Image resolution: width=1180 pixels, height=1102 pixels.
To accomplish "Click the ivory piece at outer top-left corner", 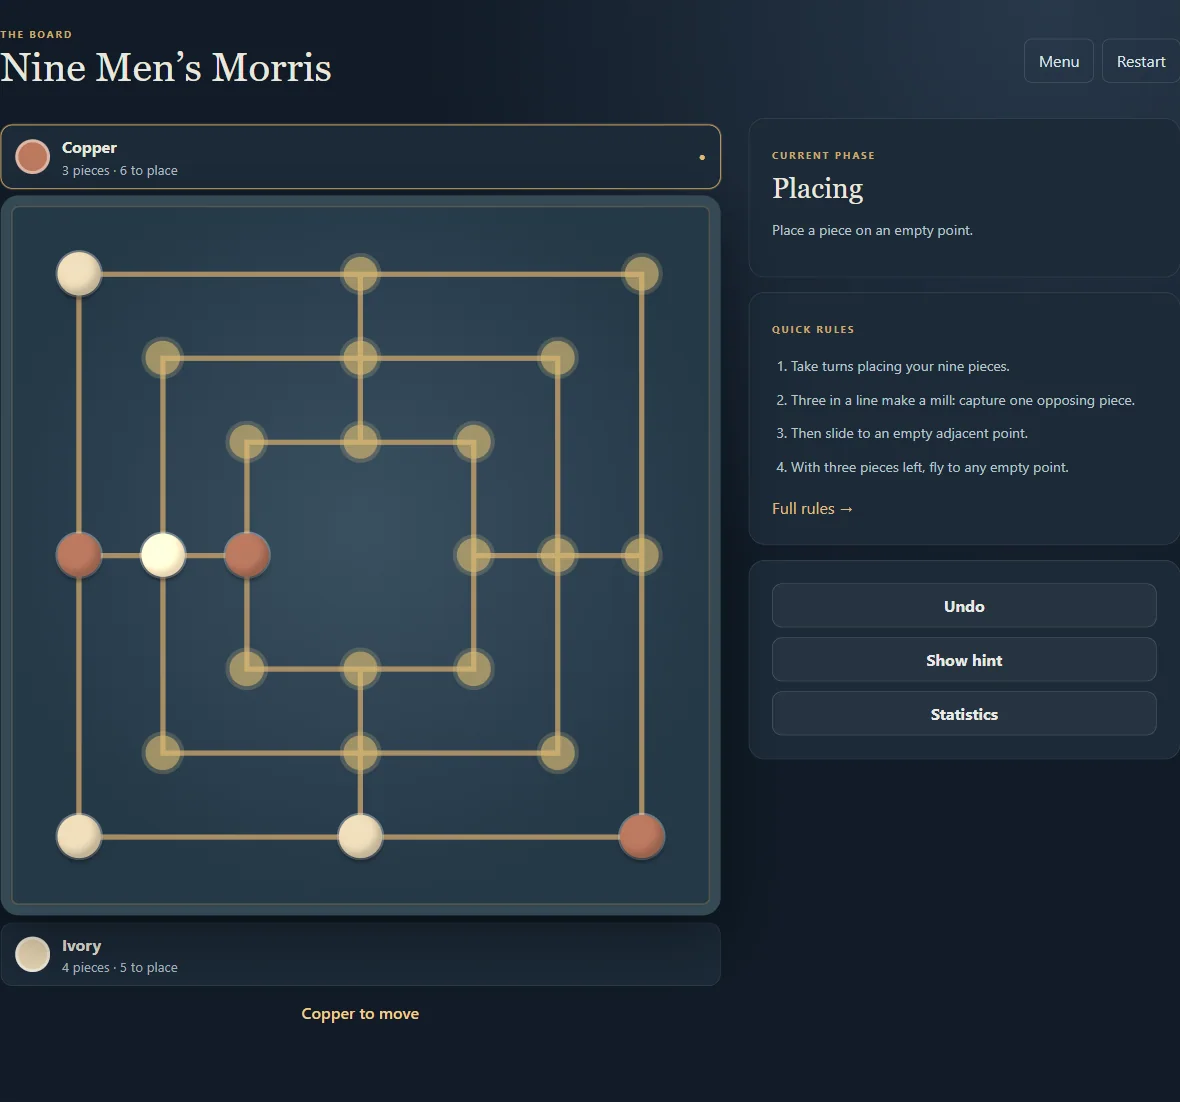I will (x=79, y=274).
